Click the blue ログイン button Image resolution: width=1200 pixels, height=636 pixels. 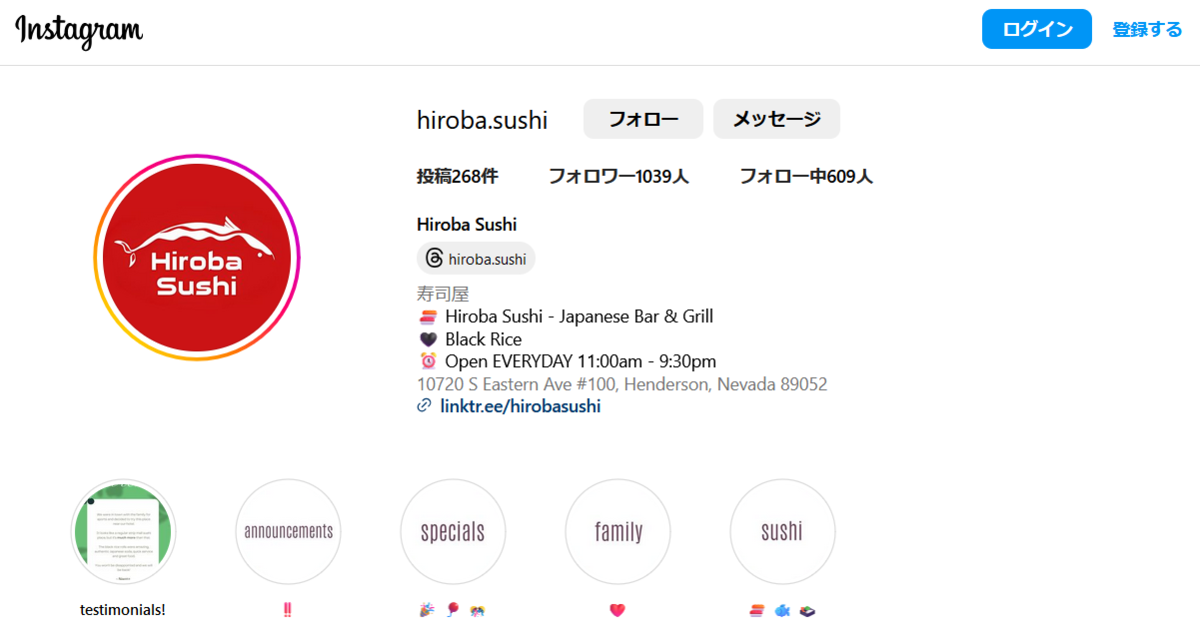(x=1037, y=29)
